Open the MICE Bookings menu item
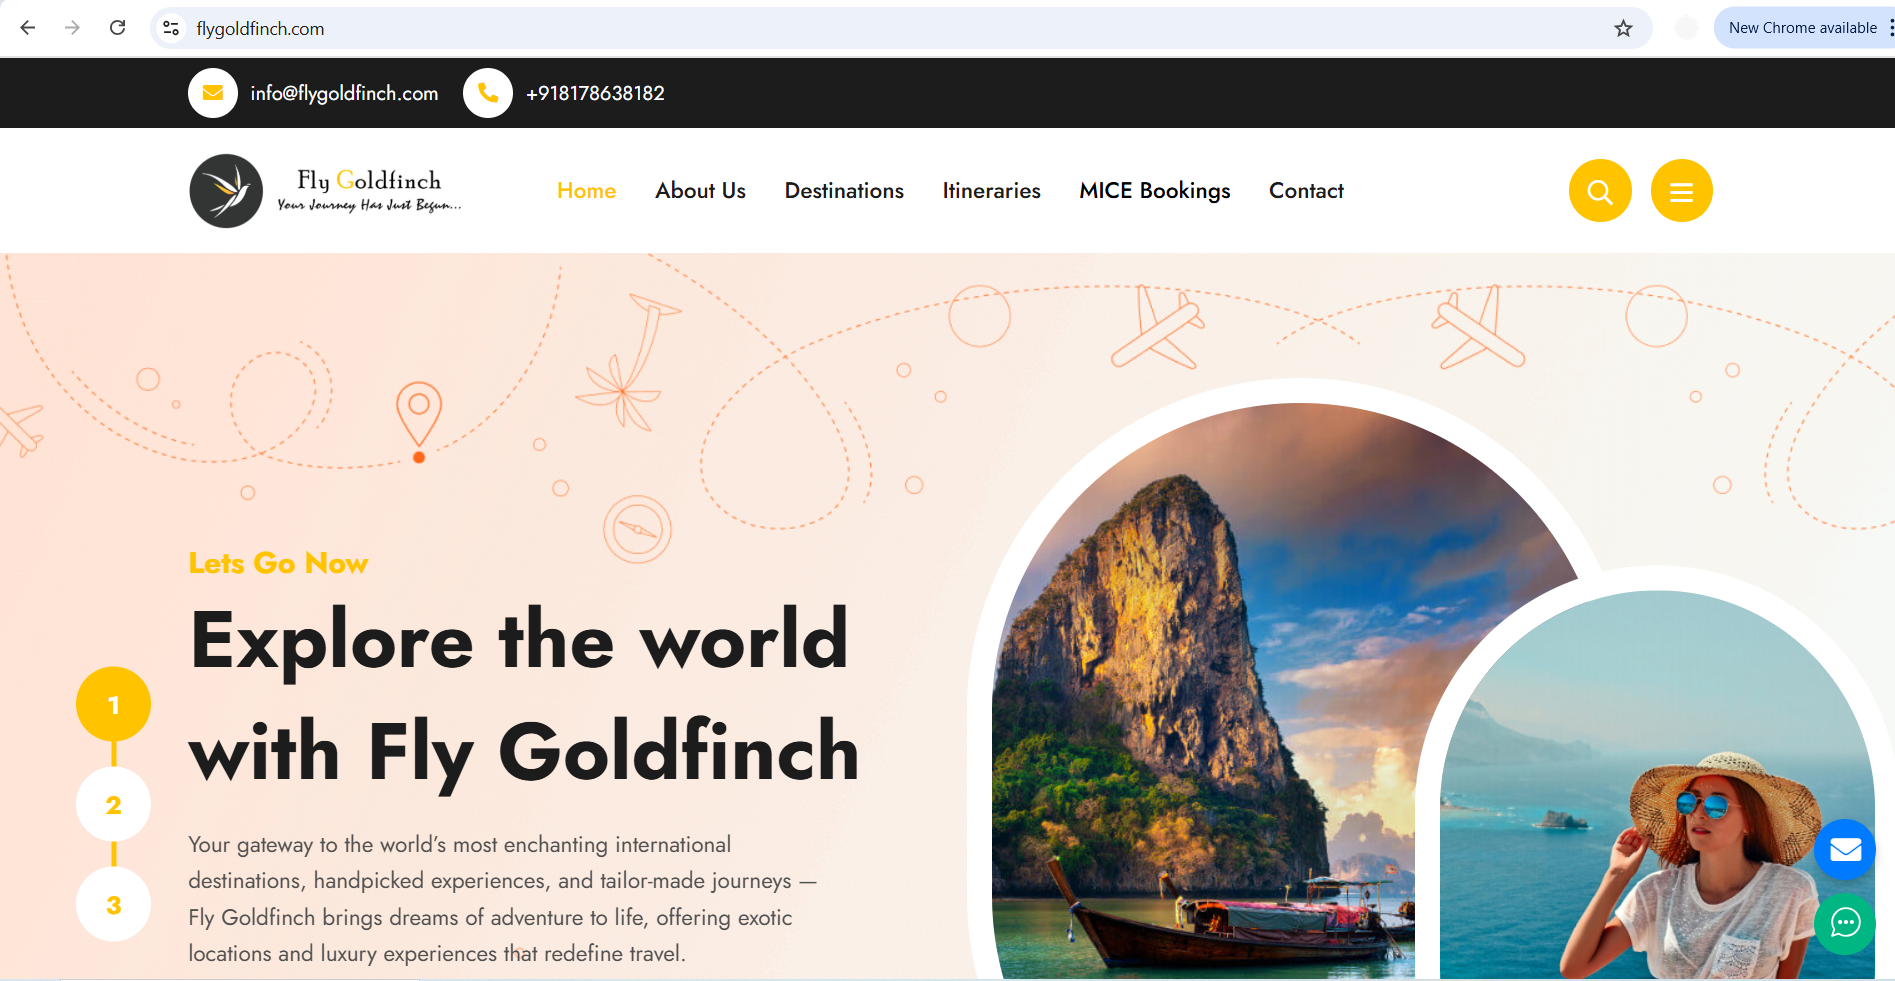The width and height of the screenshot is (1895, 981). (1155, 191)
